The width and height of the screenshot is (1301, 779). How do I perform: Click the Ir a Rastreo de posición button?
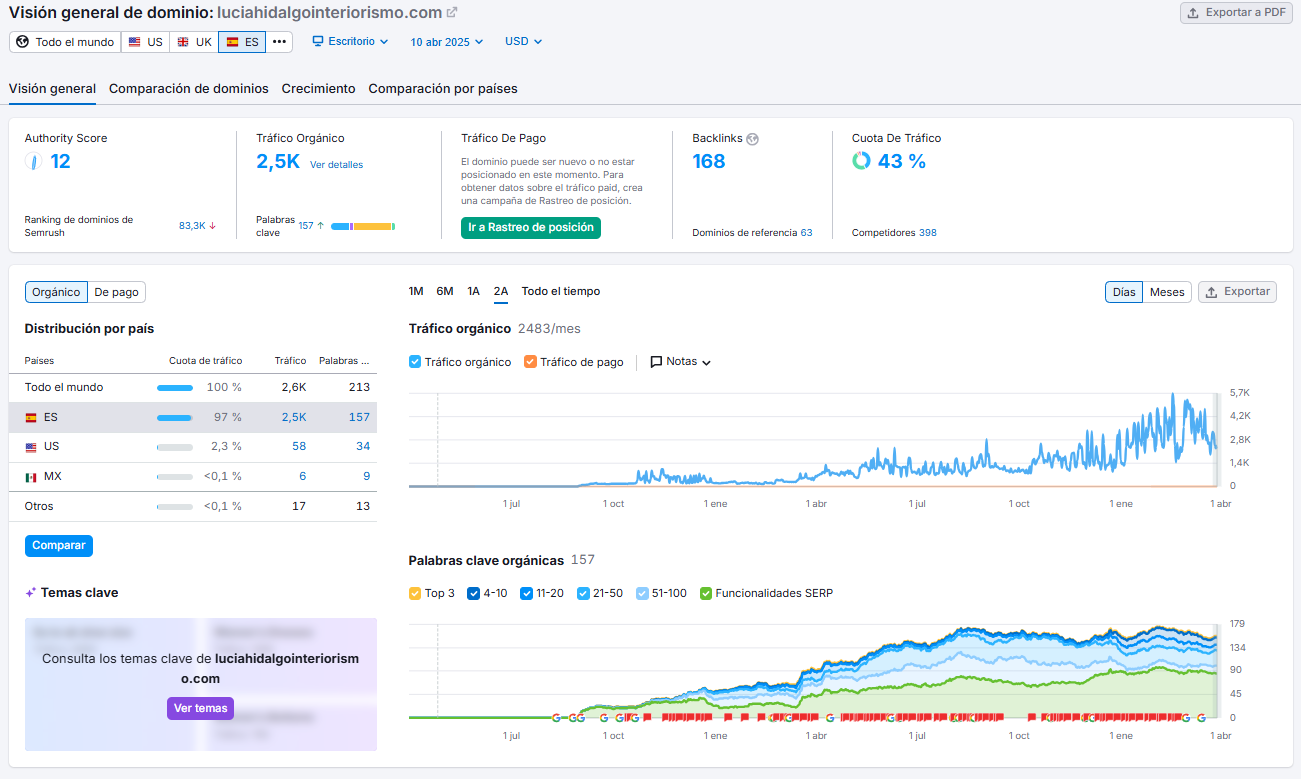tap(530, 228)
